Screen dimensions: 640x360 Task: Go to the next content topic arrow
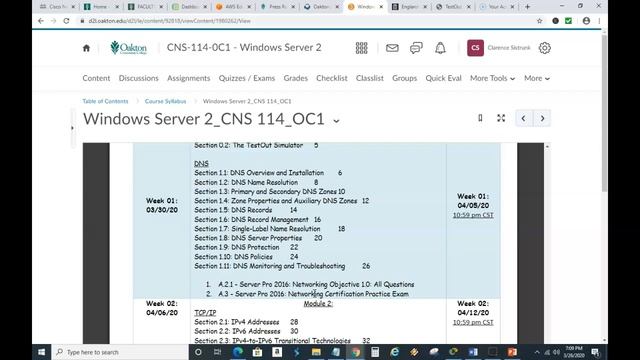[x=542, y=118]
